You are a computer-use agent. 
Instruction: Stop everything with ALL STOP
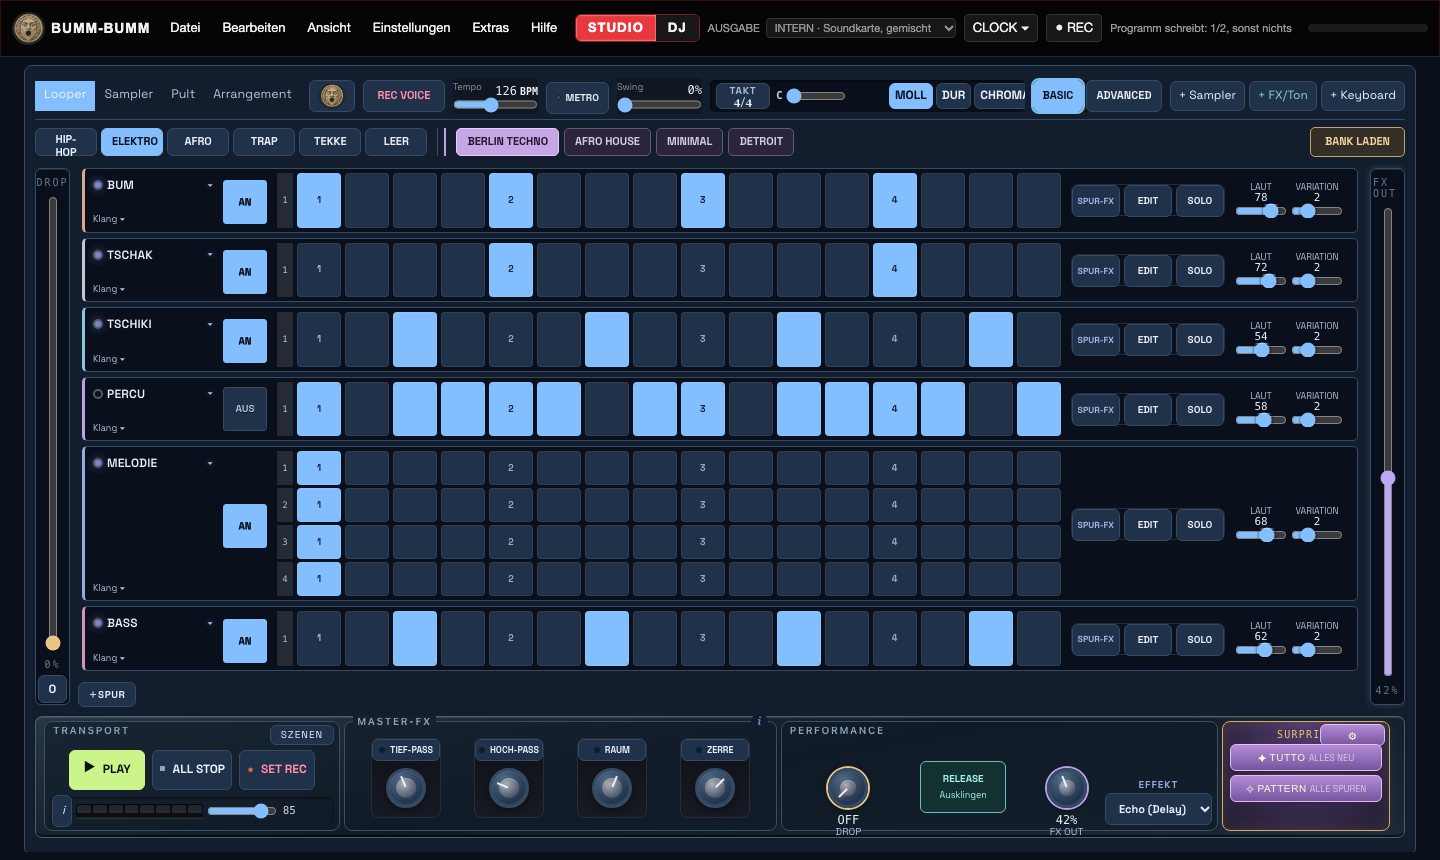(x=192, y=769)
